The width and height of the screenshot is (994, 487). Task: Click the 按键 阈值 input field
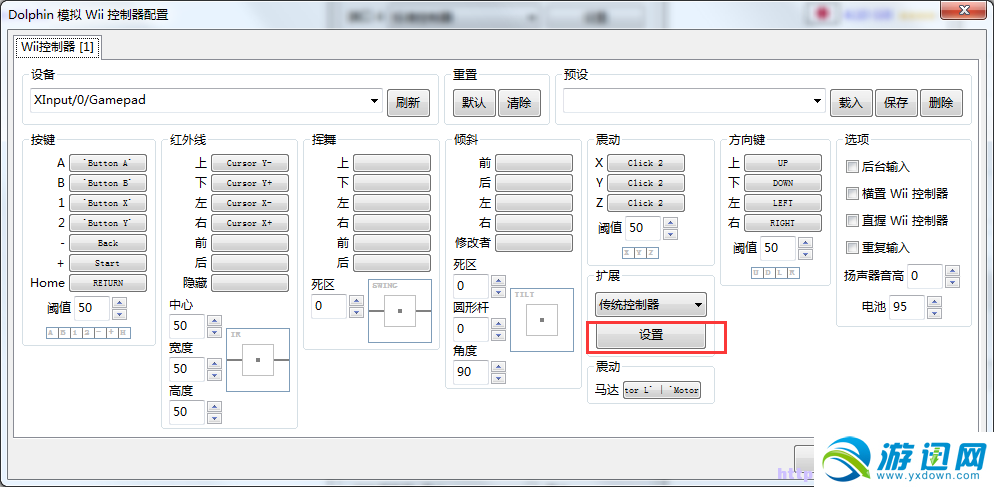click(x=92, y=308)
